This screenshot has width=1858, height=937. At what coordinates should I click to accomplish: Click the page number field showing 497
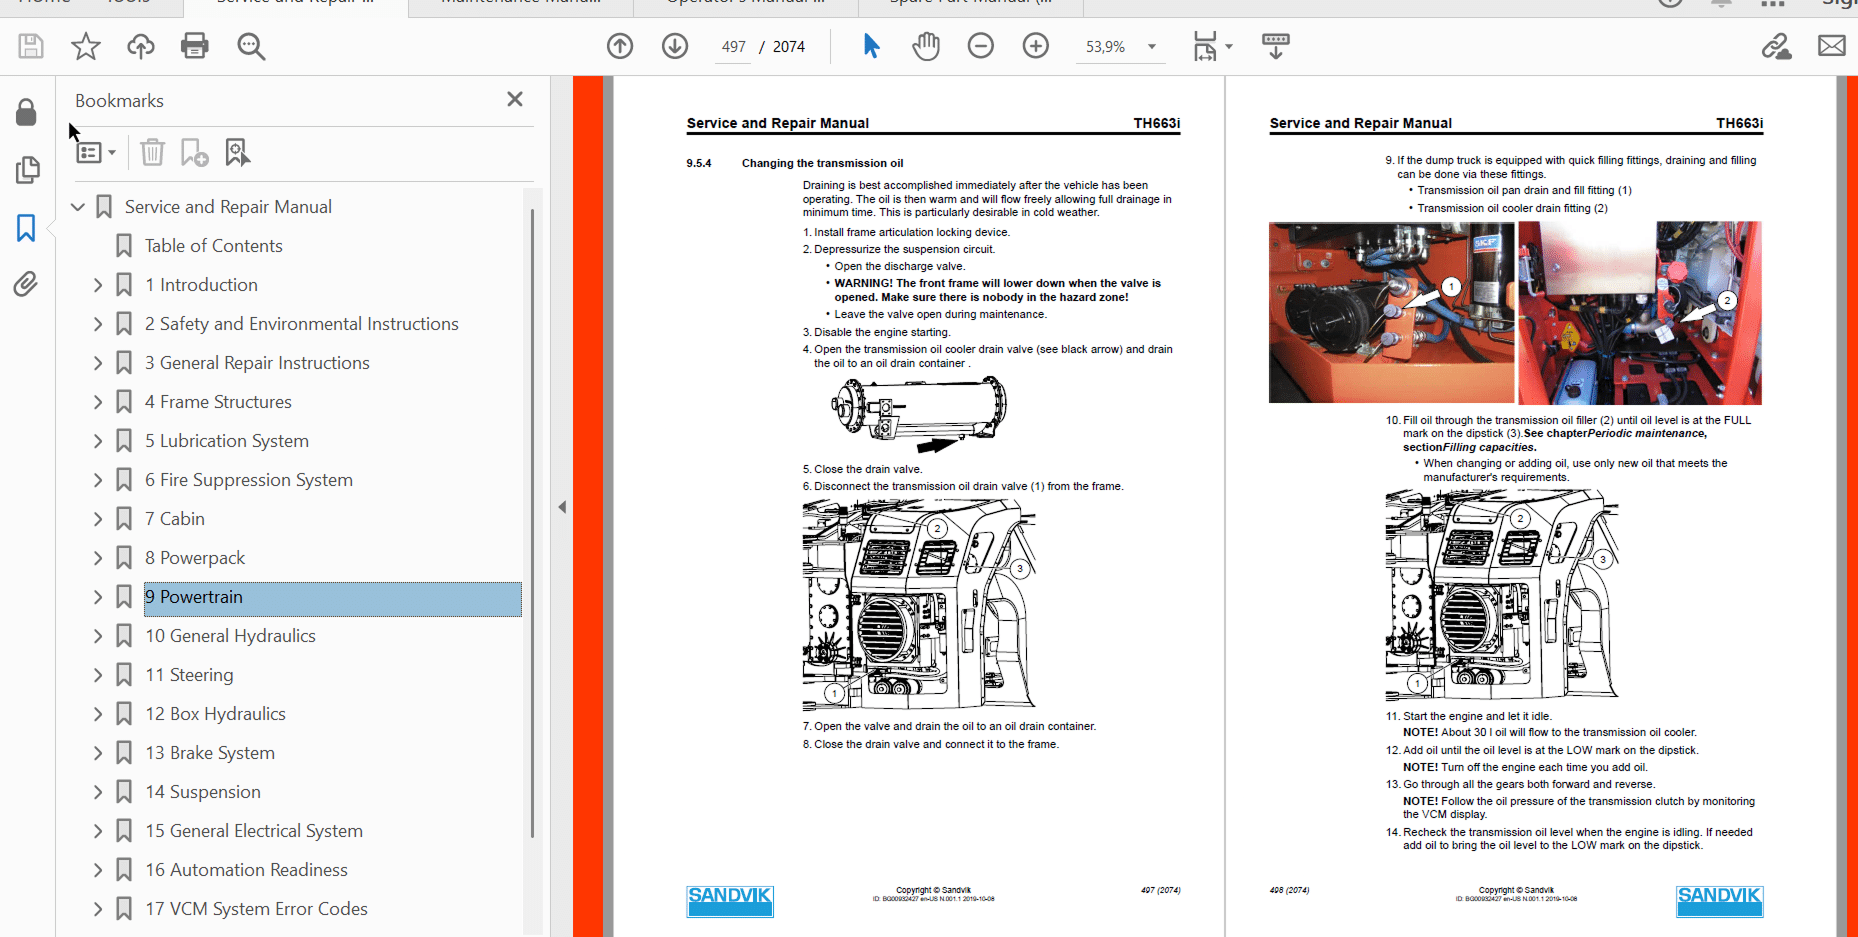coord(734,47)
